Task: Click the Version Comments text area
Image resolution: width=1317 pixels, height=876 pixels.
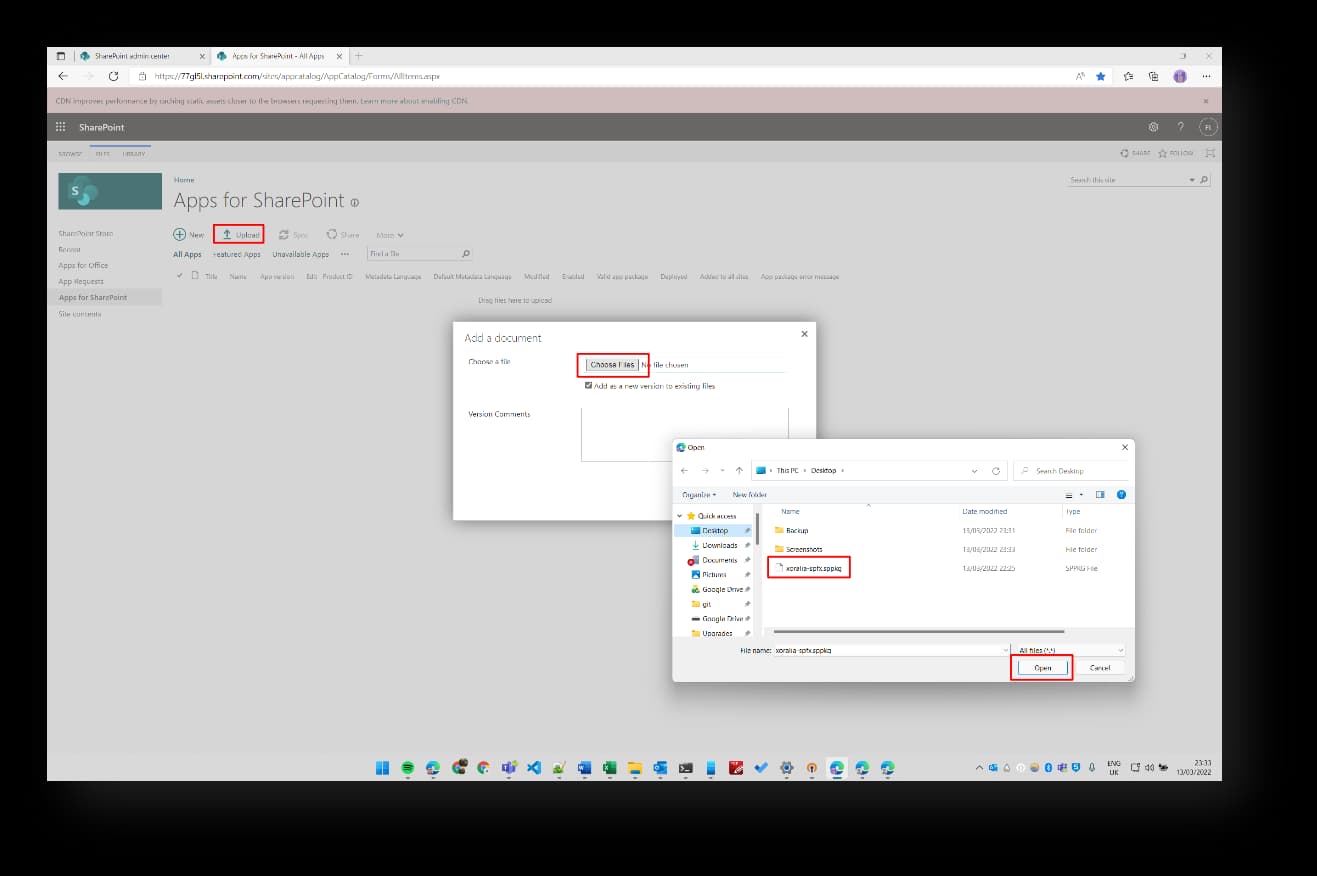Action: [684, 434]
